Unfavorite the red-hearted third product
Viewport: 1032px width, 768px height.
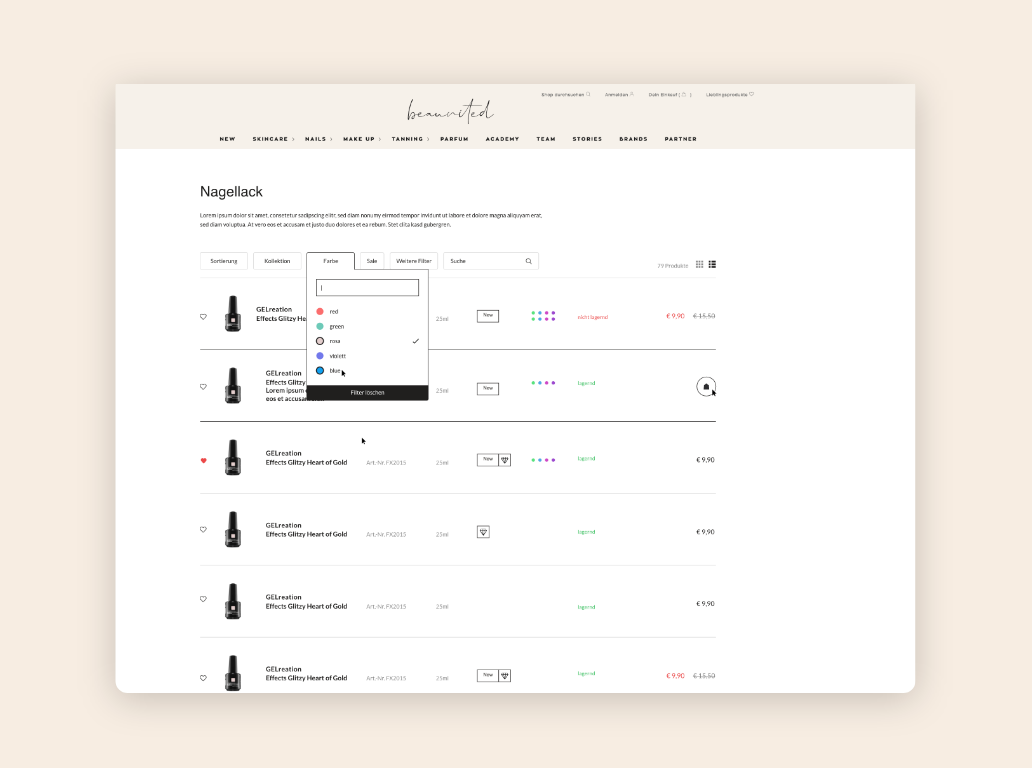(x=203, y=461)
